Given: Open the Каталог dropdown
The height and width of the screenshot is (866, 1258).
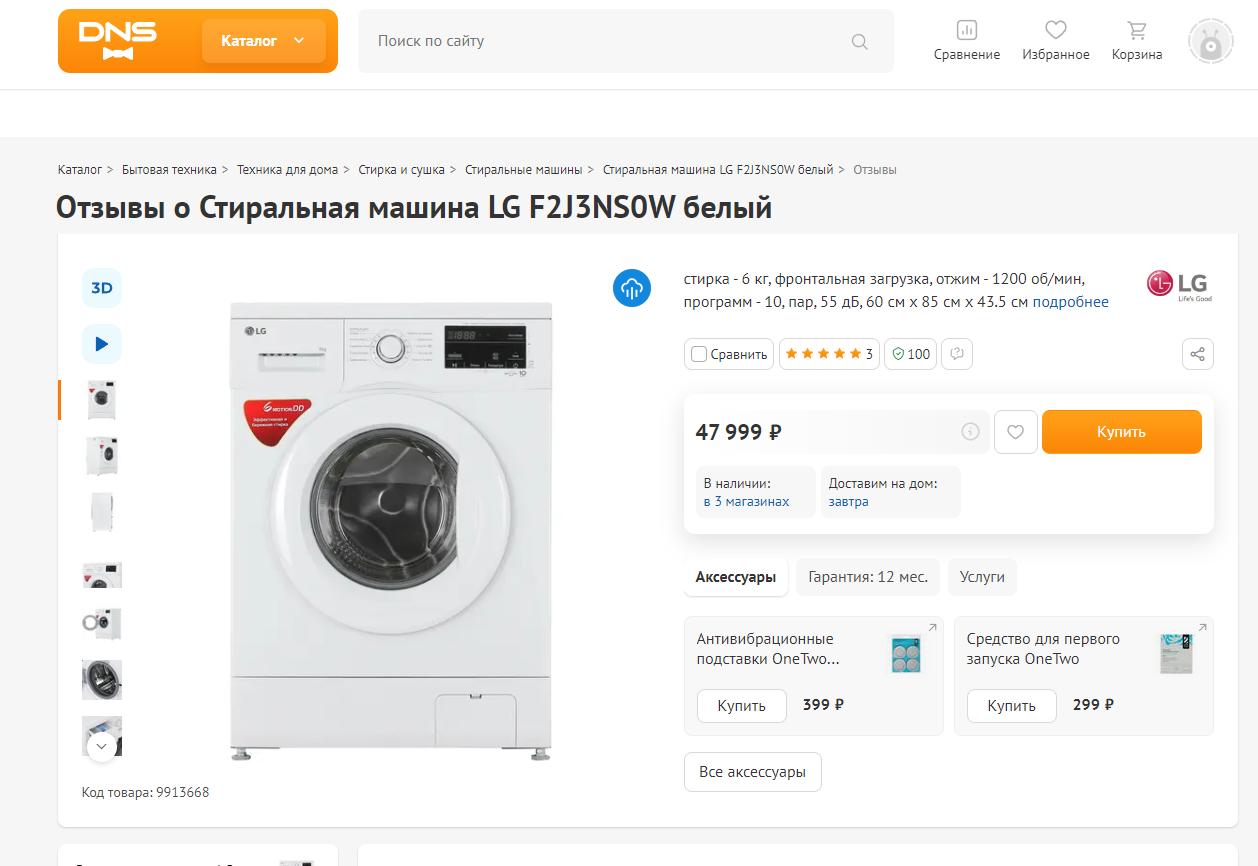Looking at the screenshot, I should click(262, 40).
